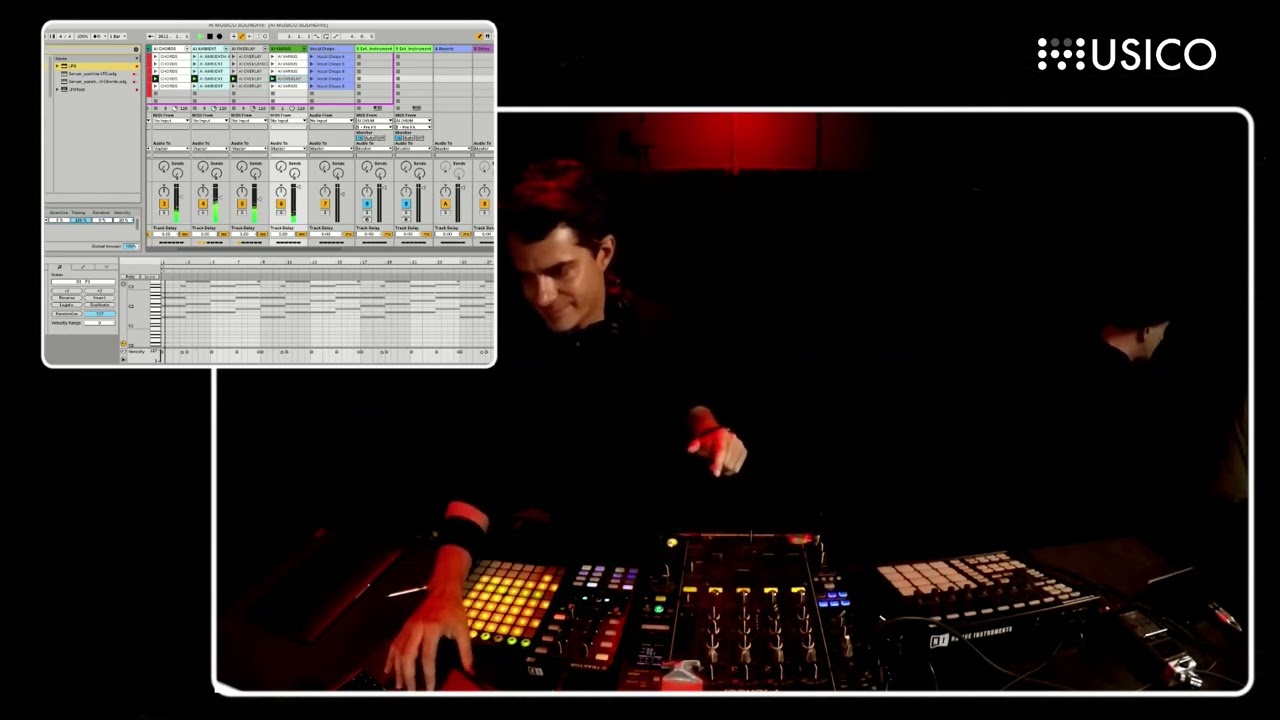Toggle the orange Draw Mode pencil icon
The height and width of the screenshot is (720, 1280).
[479, 36]
